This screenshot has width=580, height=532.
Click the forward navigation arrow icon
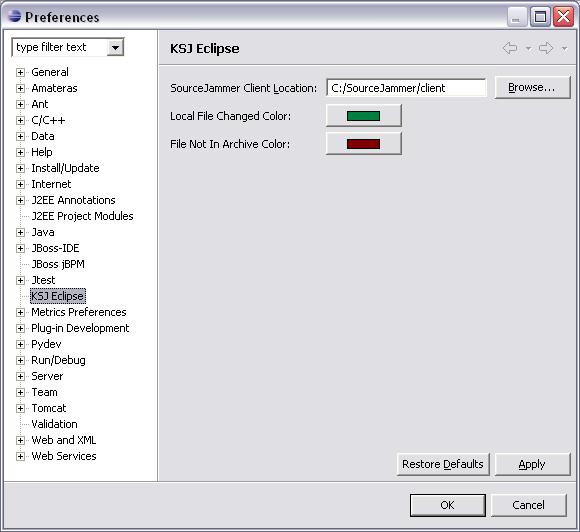(x=546, y=48)
